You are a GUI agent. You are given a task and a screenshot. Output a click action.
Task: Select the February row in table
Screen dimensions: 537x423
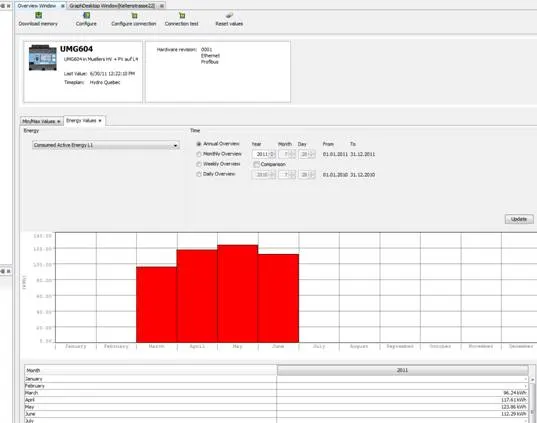tap(276, 386)
